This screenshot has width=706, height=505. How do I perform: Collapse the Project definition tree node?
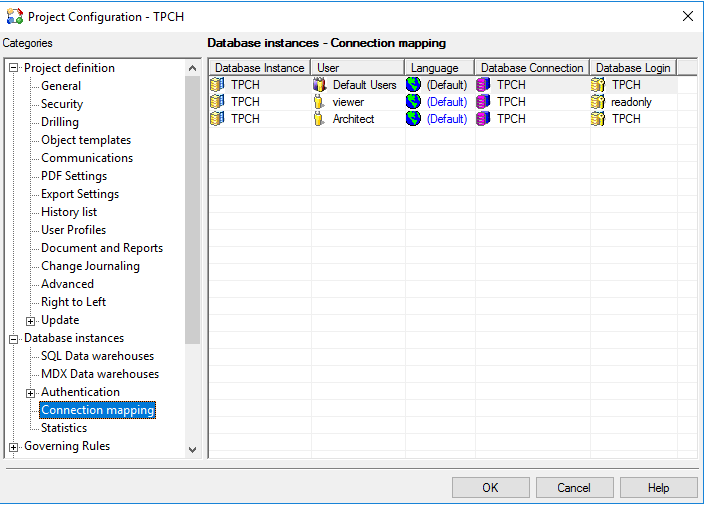click(14, 68)
